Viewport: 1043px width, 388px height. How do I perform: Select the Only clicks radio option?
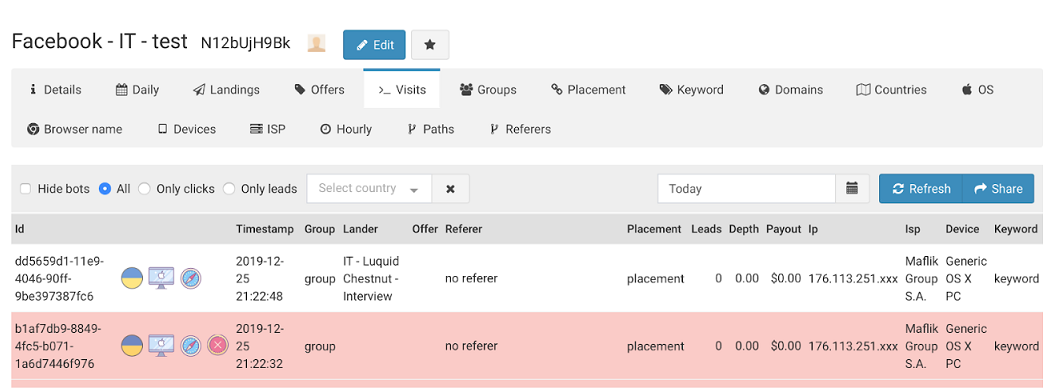[x=144, y=188]
